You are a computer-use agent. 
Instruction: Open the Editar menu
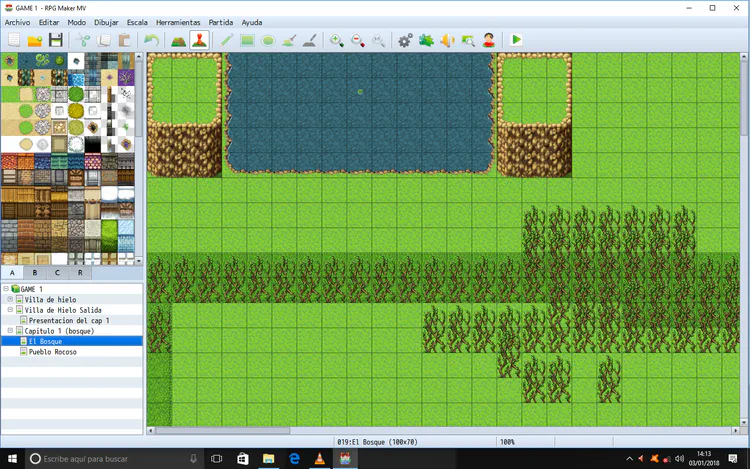coord(49,22)
